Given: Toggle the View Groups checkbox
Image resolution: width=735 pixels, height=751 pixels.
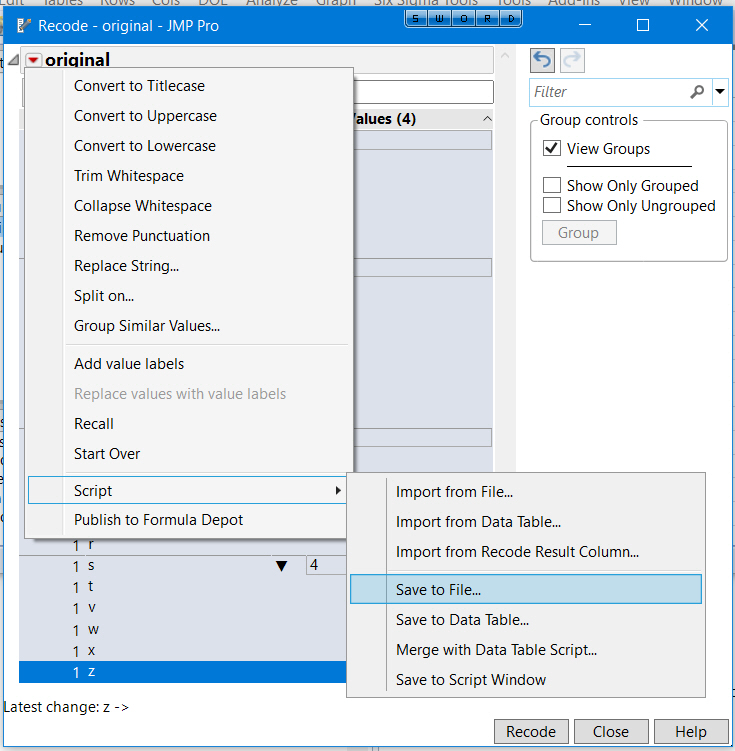Looking at the screenshot, I should coord(552,149).
